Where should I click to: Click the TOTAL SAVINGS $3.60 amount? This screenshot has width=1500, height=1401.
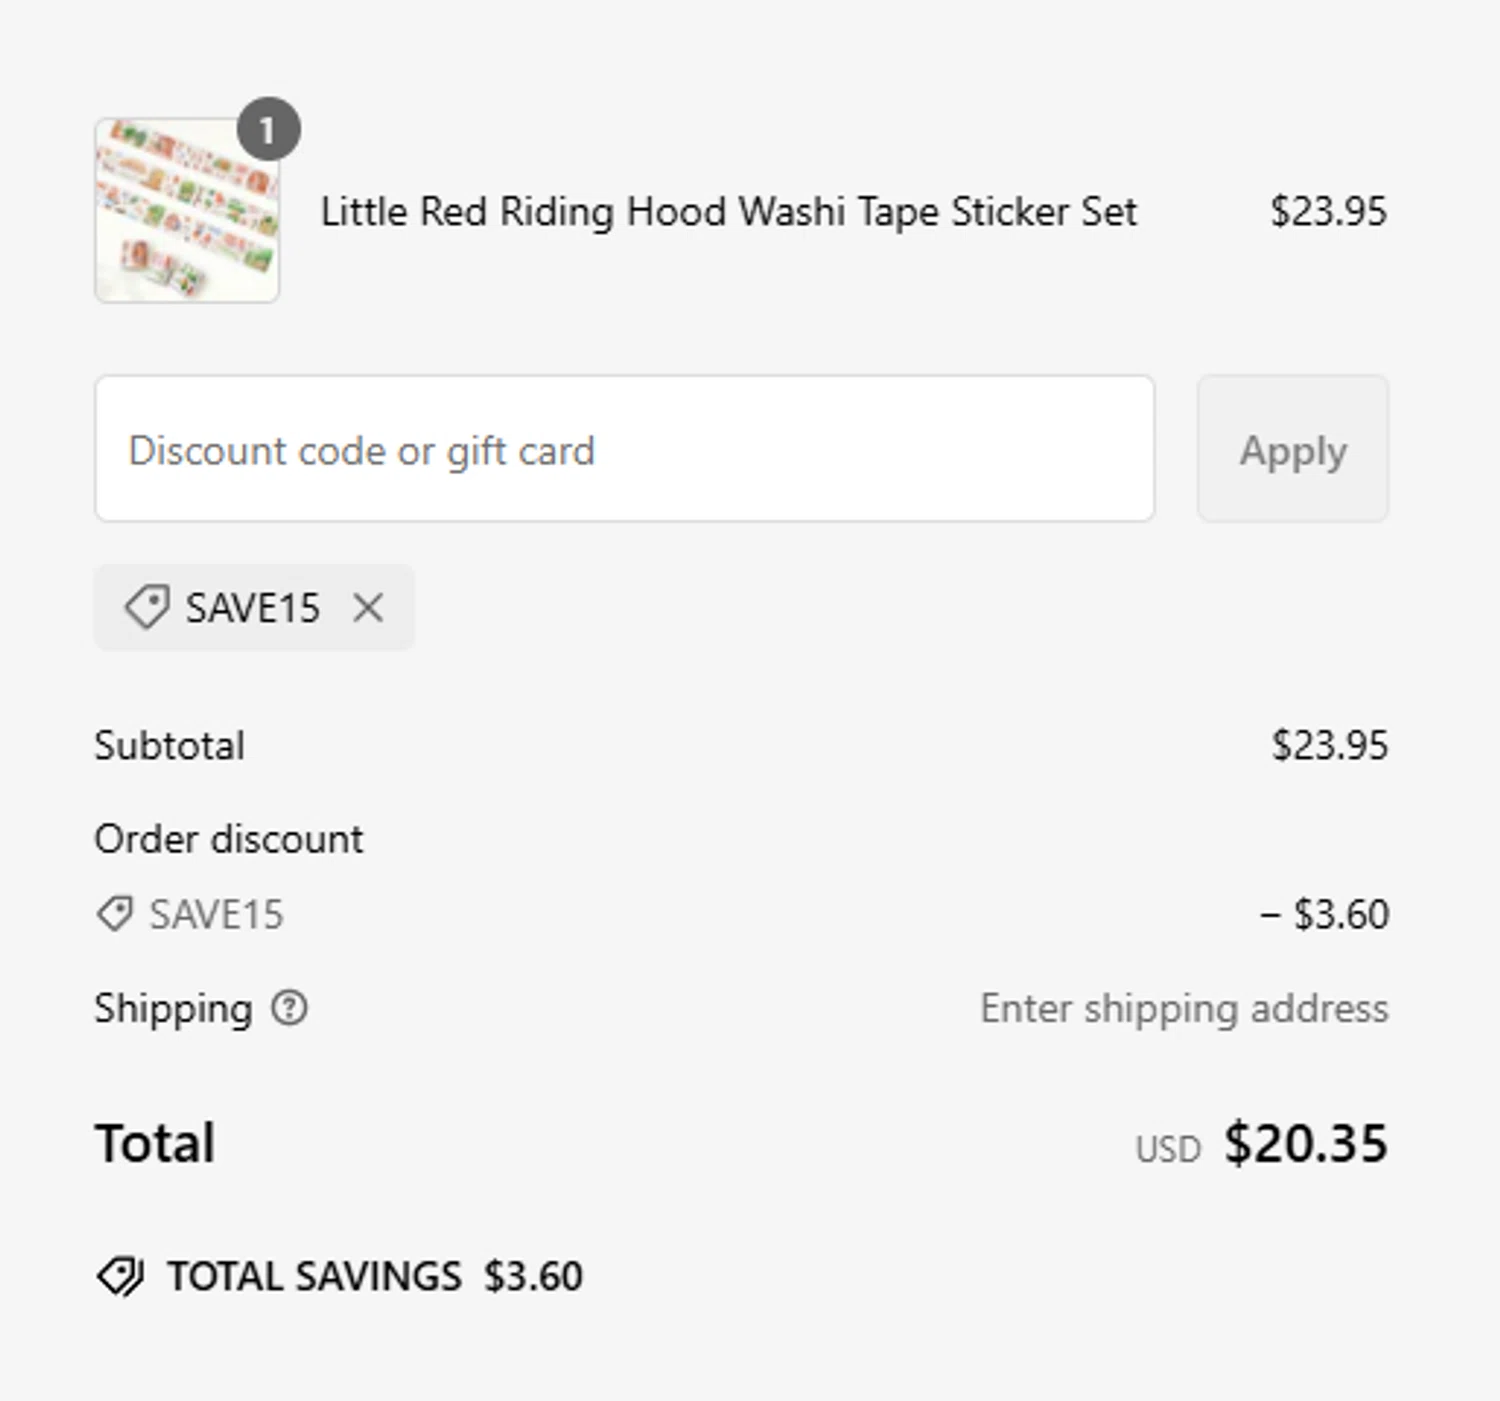pyautogui.click(x=533, y=1276)
